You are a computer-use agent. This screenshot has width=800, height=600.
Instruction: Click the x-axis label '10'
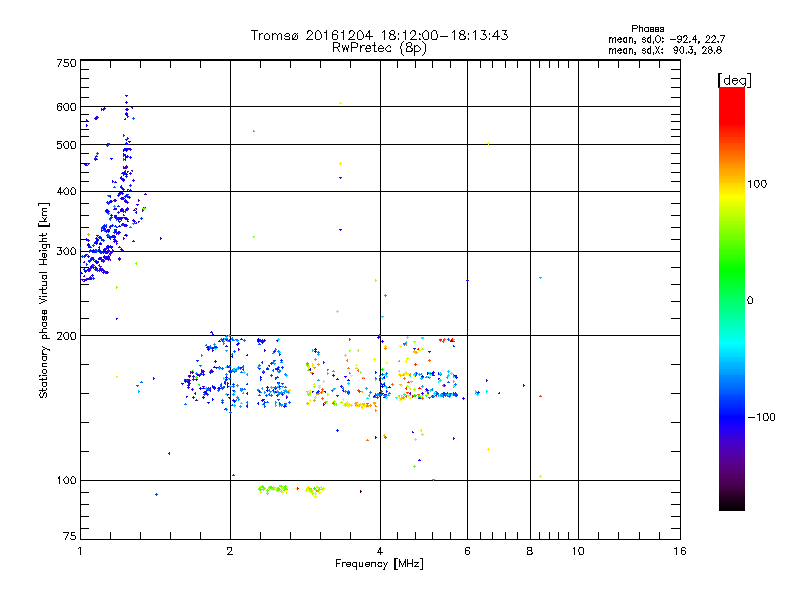[x=578, y=551]
